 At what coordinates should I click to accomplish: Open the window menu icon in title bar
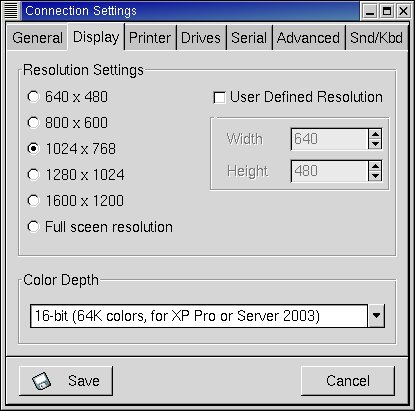(10, 11)
